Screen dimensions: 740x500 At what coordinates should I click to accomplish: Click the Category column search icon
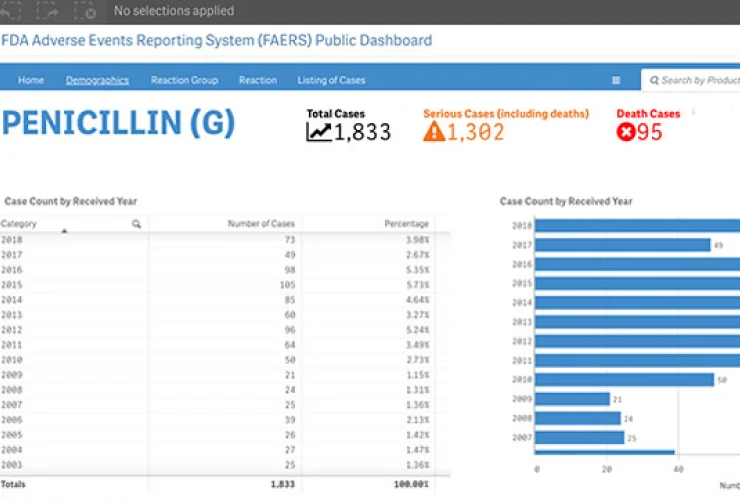coord(136,224)
